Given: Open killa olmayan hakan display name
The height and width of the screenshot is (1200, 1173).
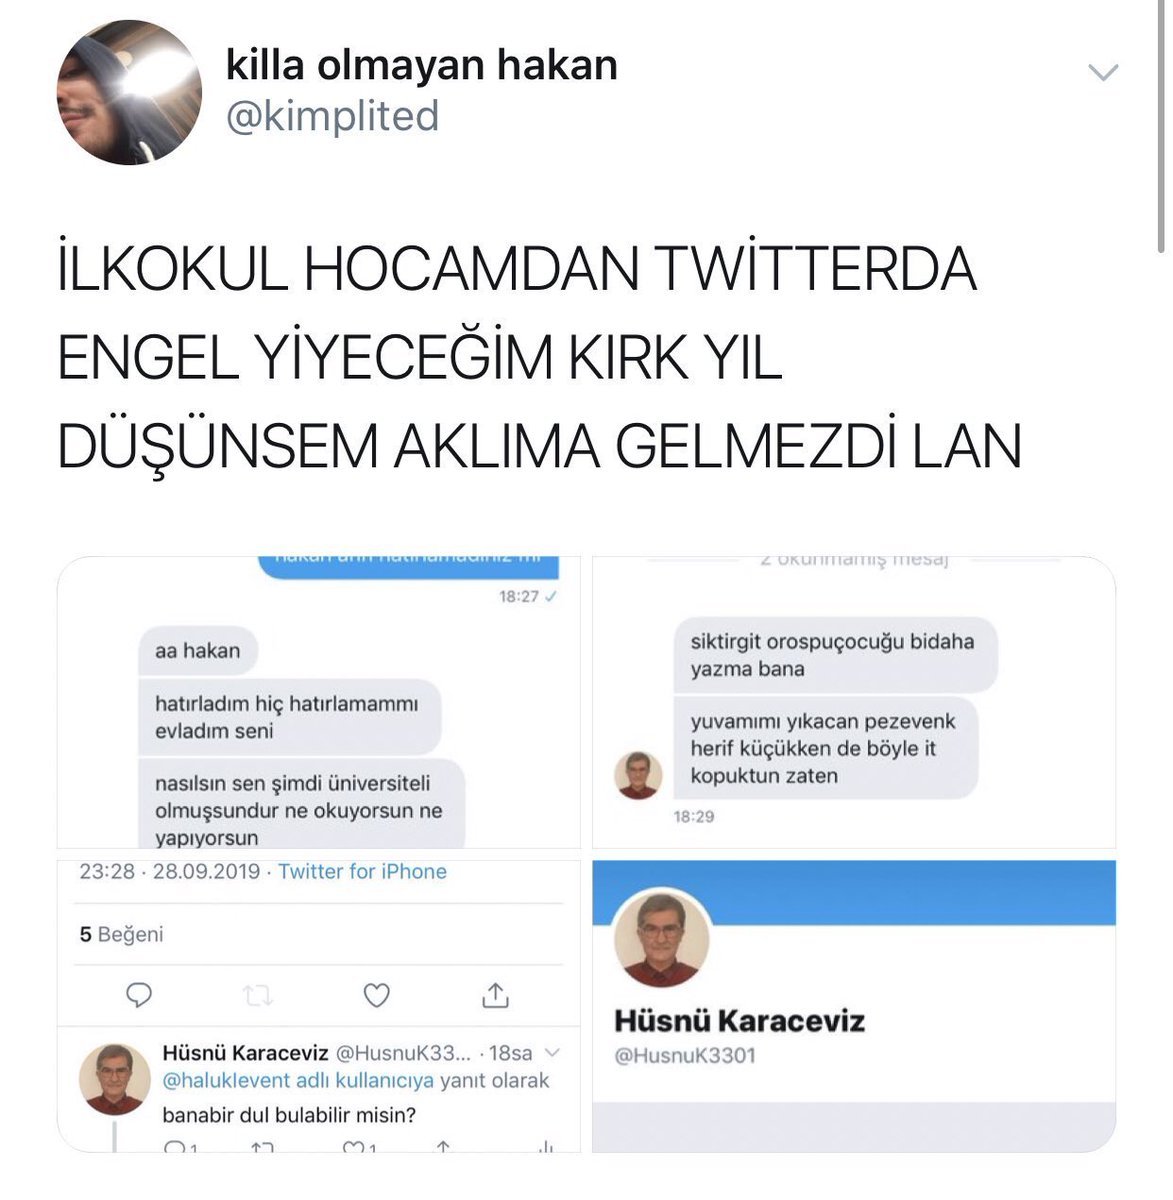Looking at the screenshot, I should tap(421, 65).
